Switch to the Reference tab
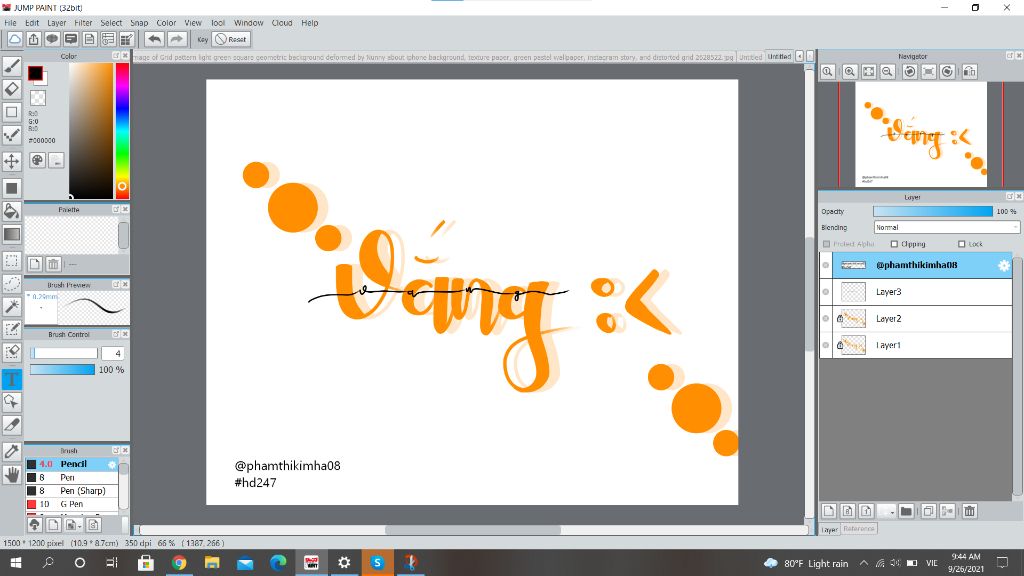 tap(859, 528)
